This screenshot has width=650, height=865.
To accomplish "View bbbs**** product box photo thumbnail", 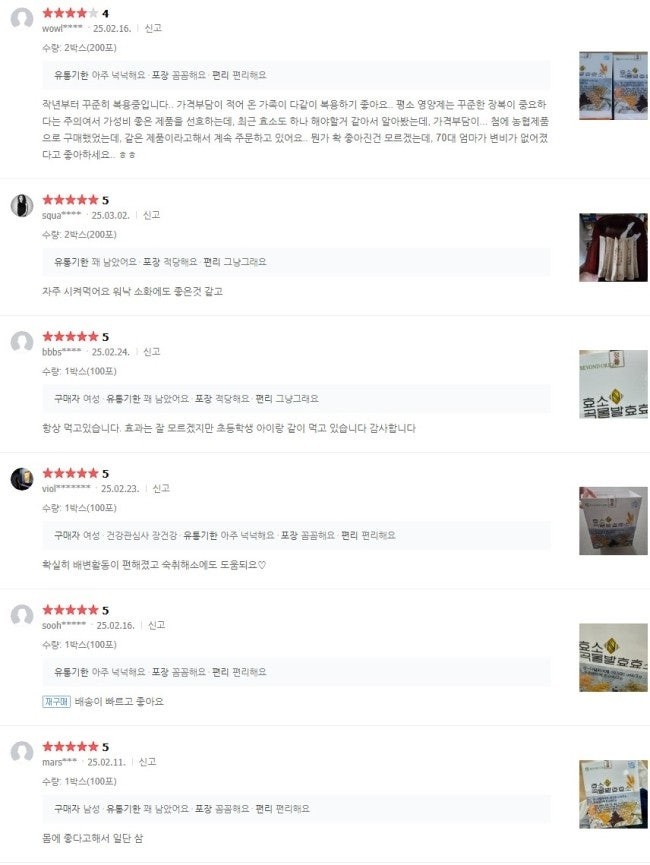I will 613,384.
